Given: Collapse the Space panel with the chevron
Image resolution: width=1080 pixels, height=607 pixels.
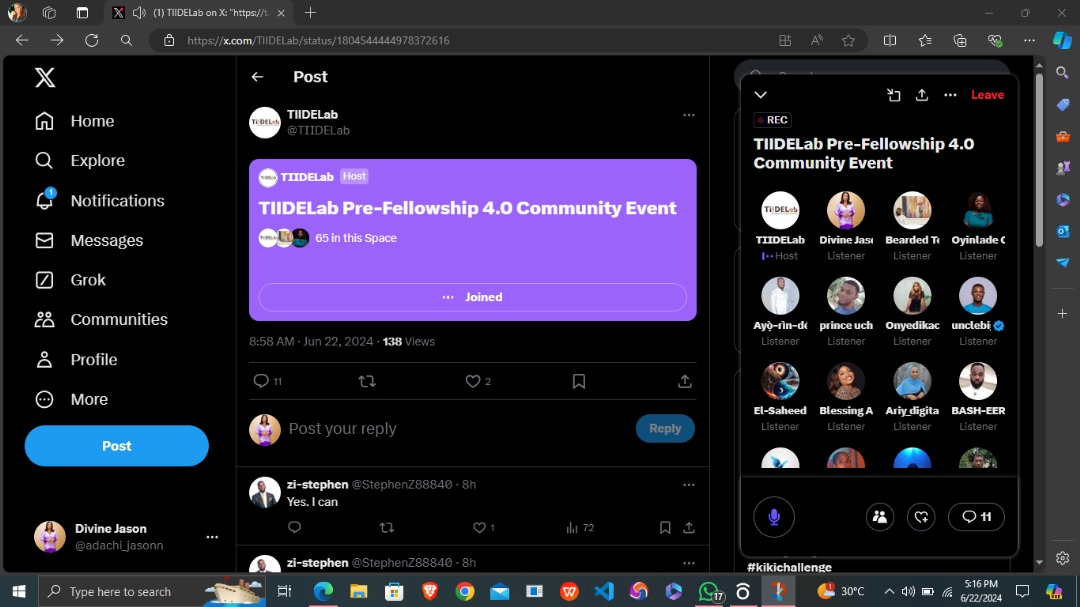Looking at the screenshot, I should (x=761, y=94).
